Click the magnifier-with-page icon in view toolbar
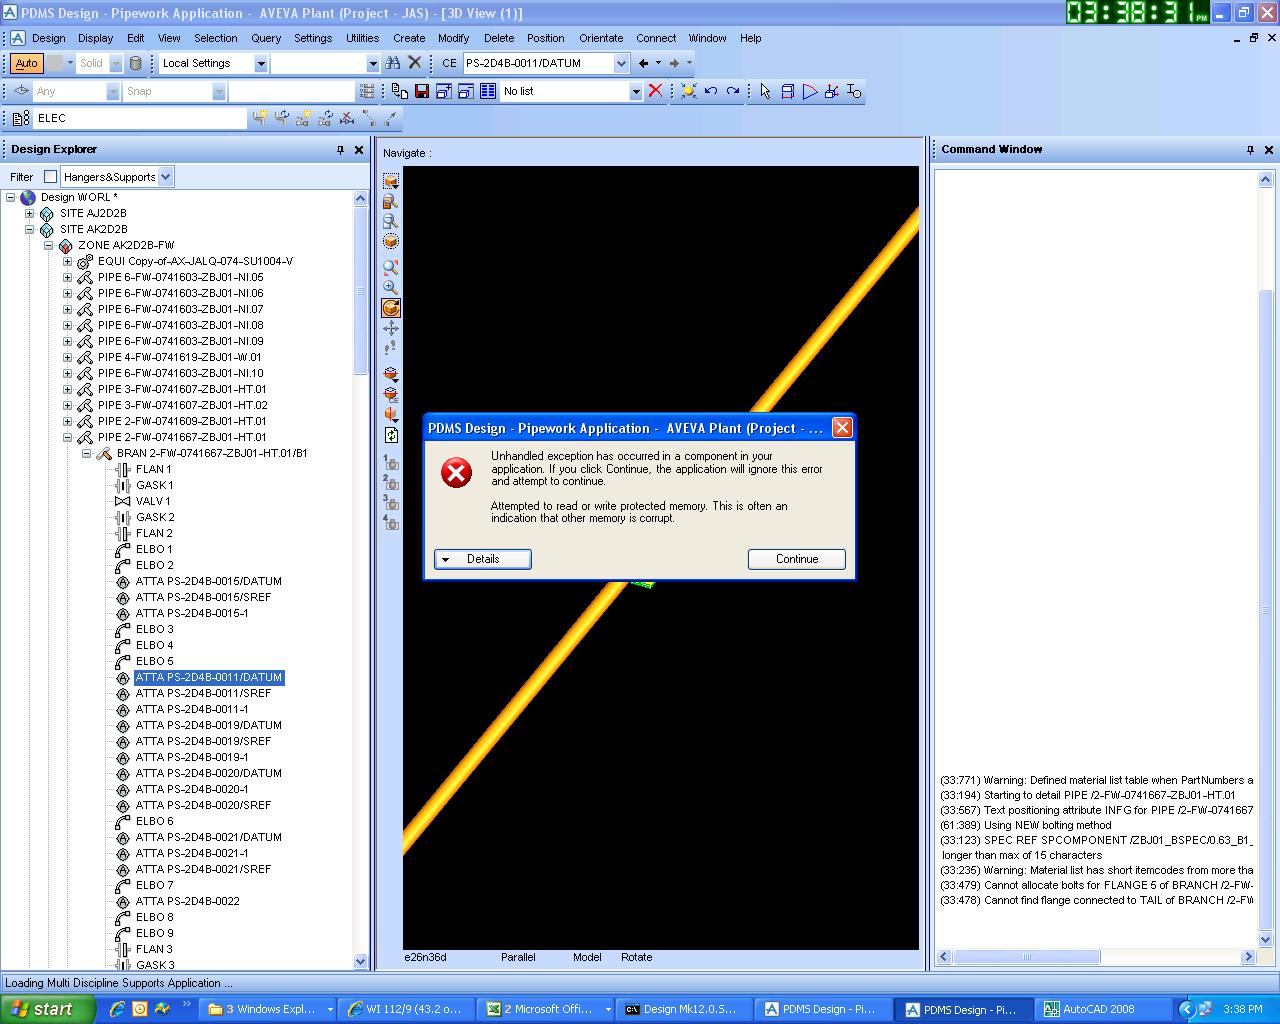This screenshot has height=1024, width=1280. [391, 221]
